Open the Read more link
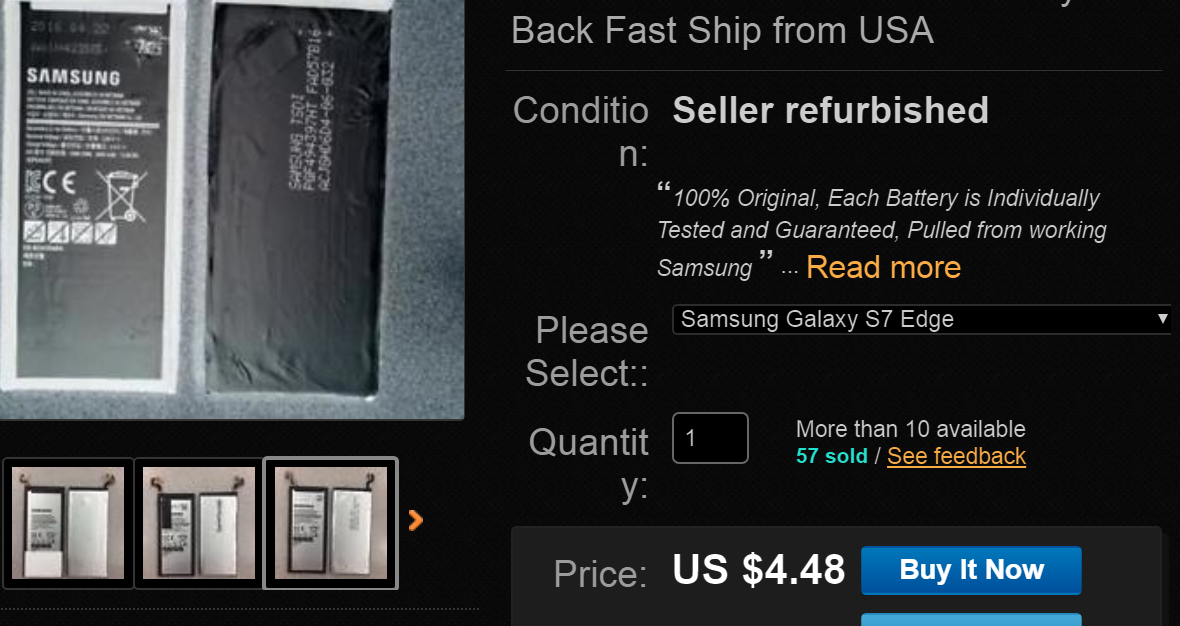Screen dimensions: 1180x626 click(x=883, y=267)
